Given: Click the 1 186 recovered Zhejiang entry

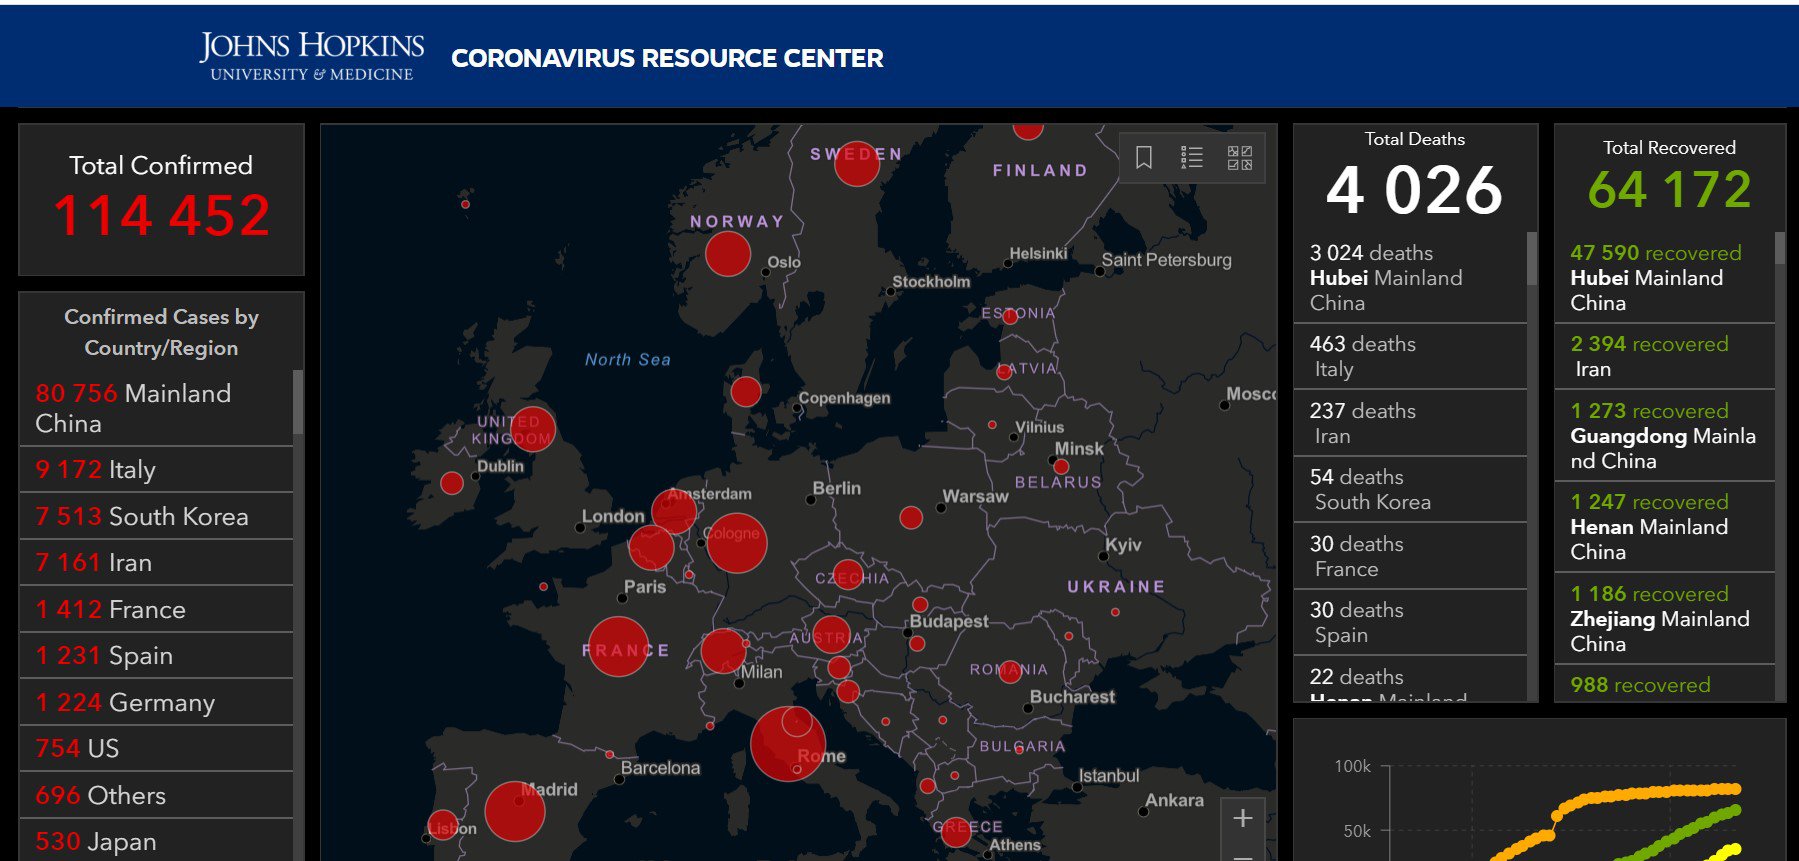Looking at the screenshot, I should coord(1665,618).
